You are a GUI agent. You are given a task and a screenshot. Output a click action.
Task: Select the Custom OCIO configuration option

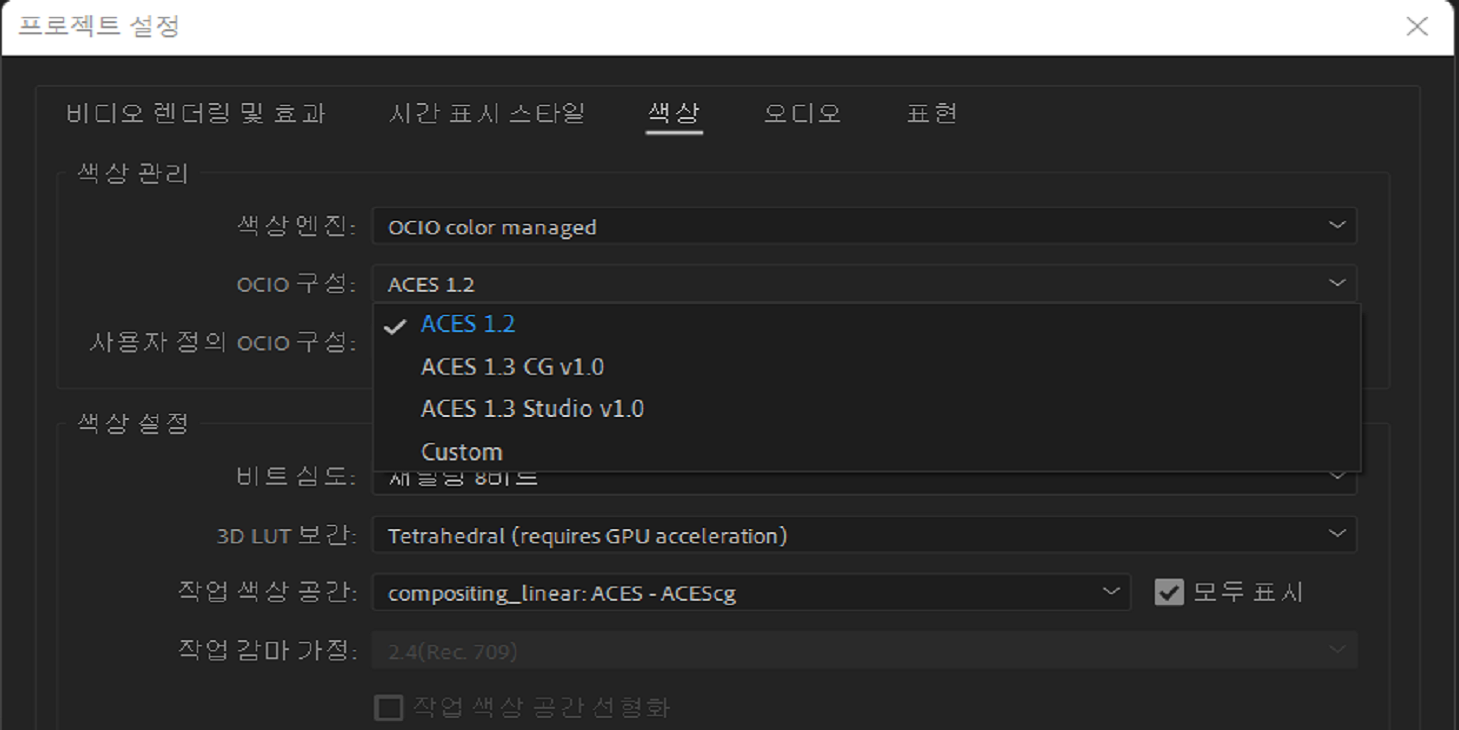pos(462,450)
